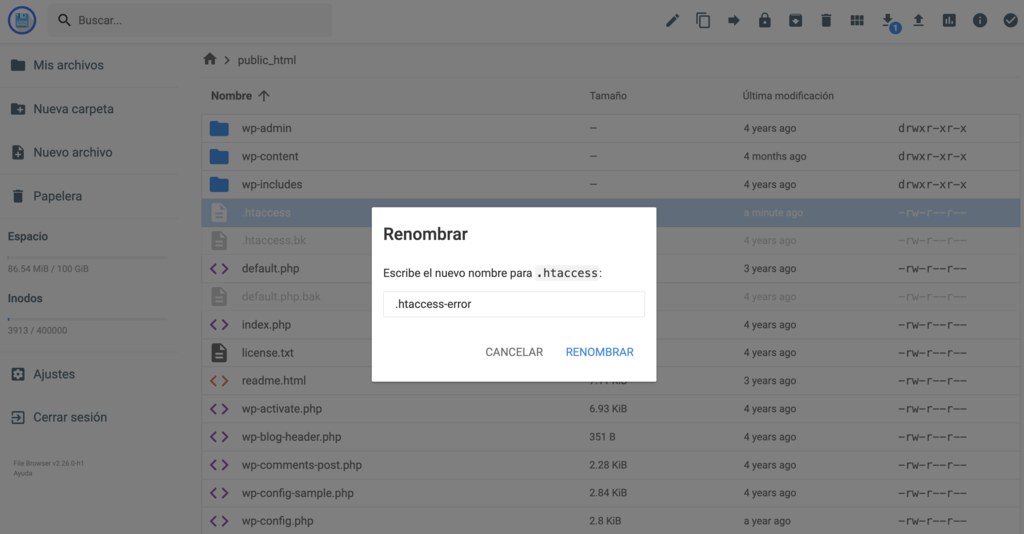The height and width of the screenshot is (534, 1024).
Task: Click the move file arrow icon
Action: pos(733,21)
